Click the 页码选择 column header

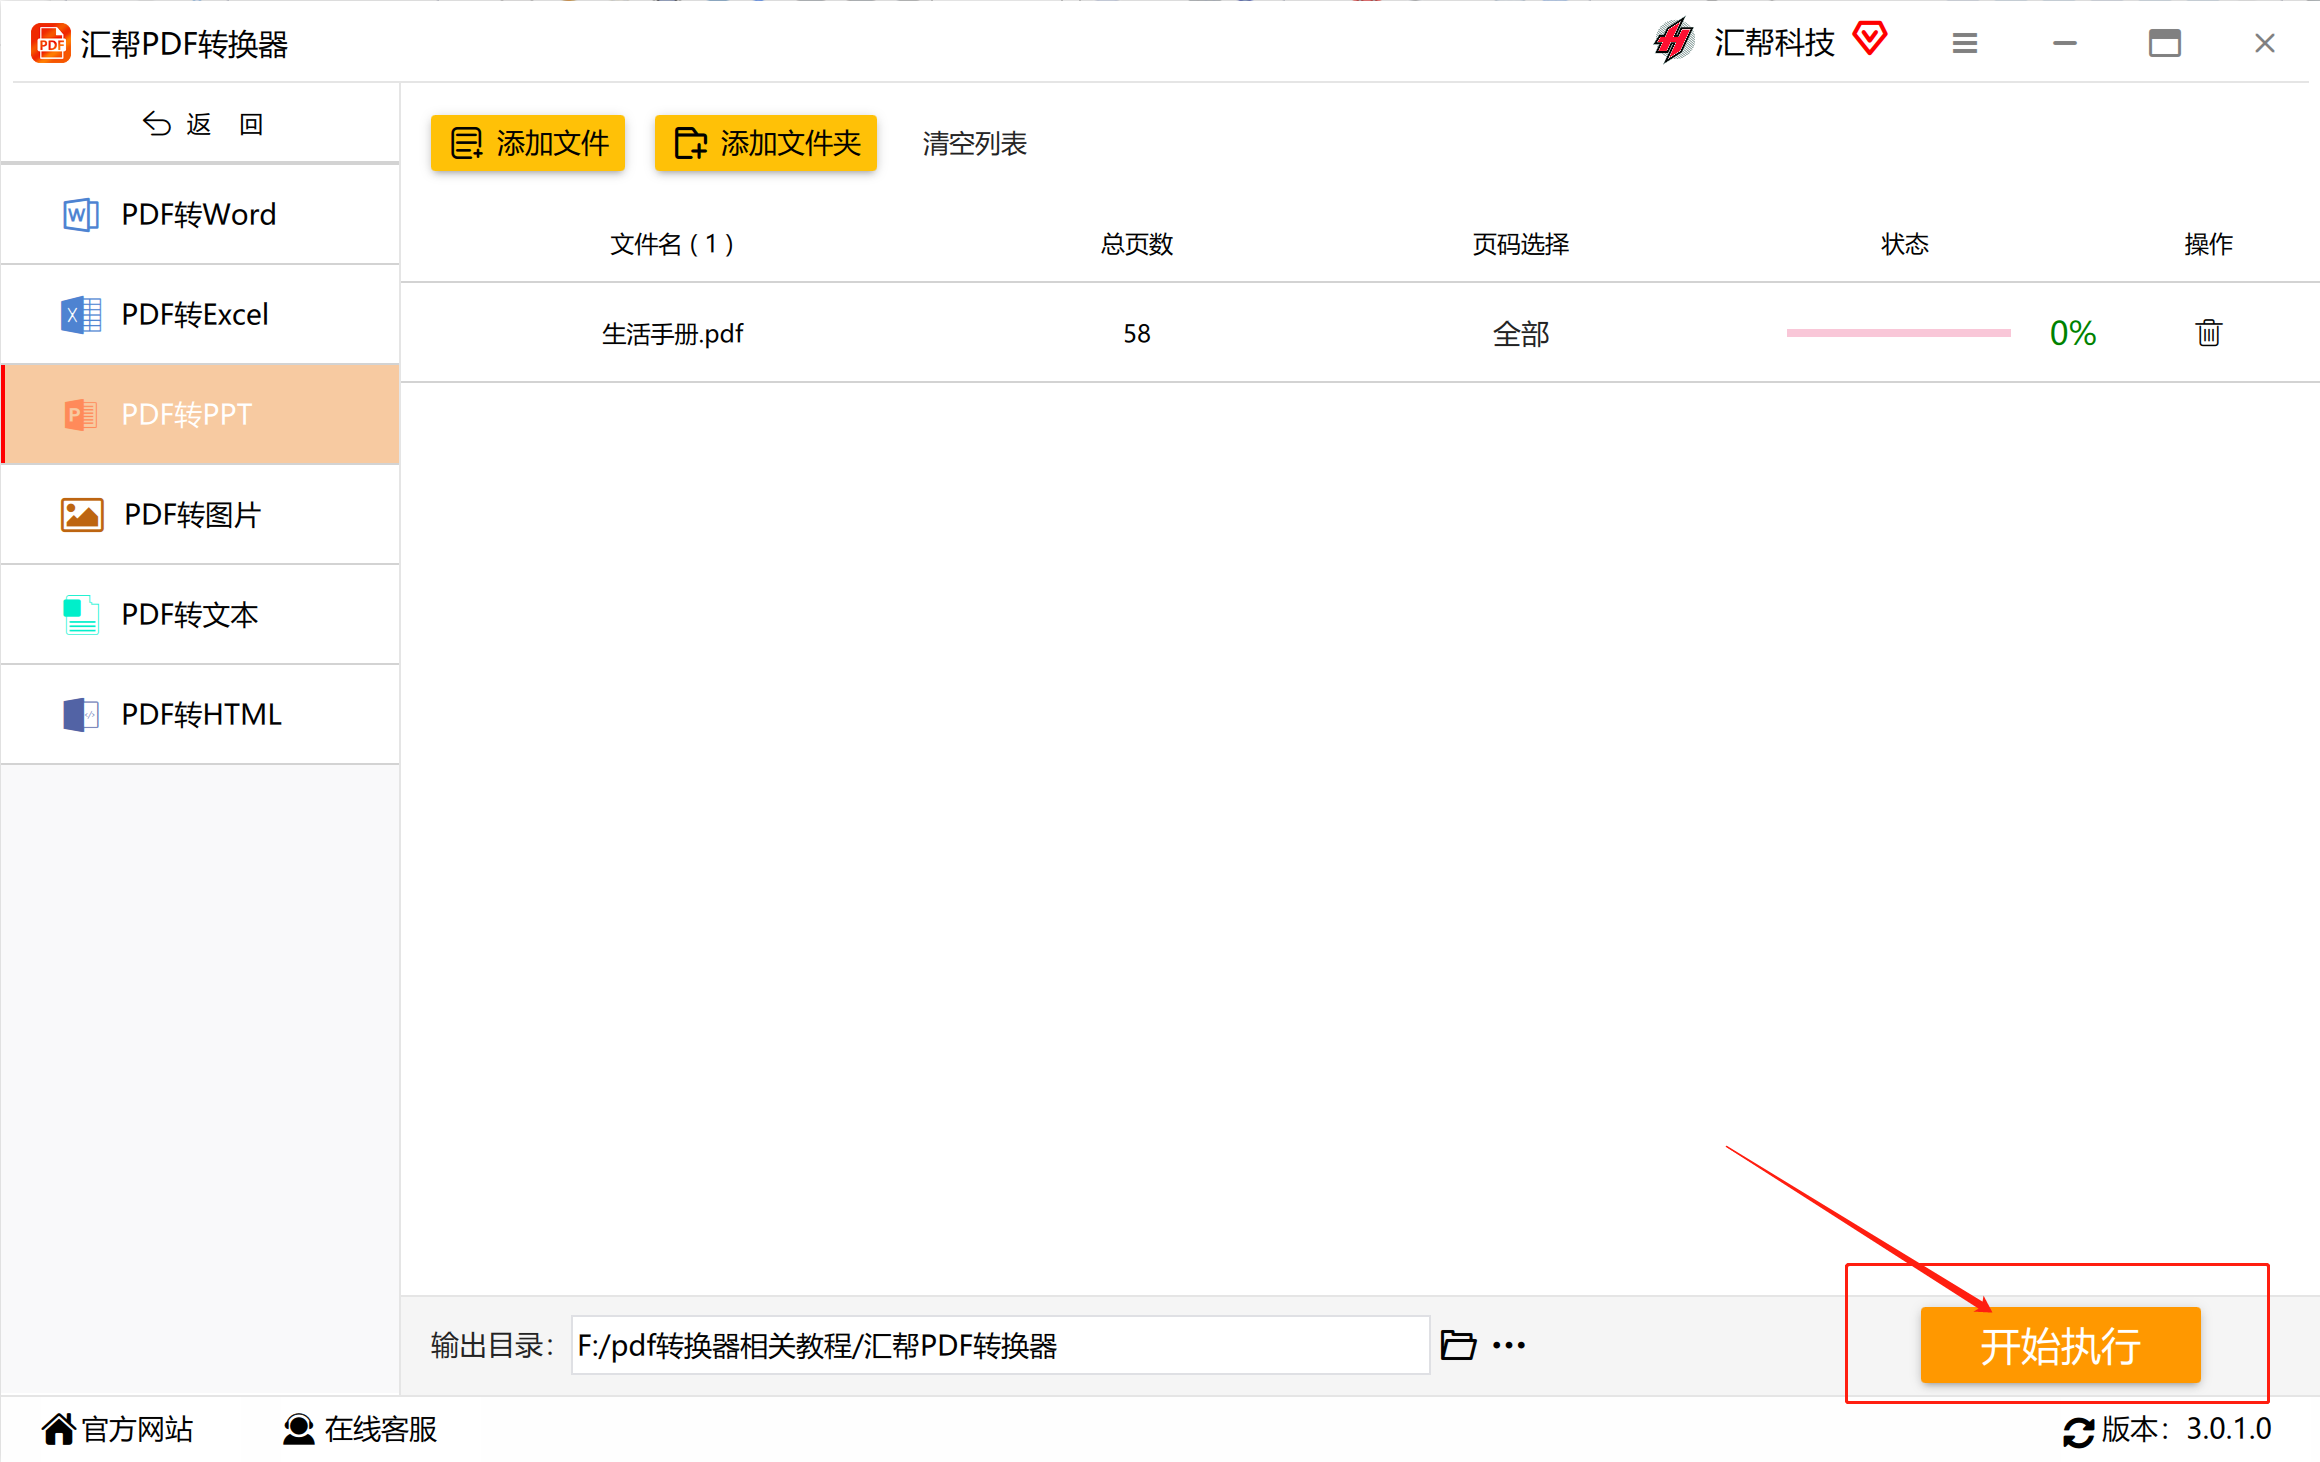pyautogui.click(x=1521, y=244)
